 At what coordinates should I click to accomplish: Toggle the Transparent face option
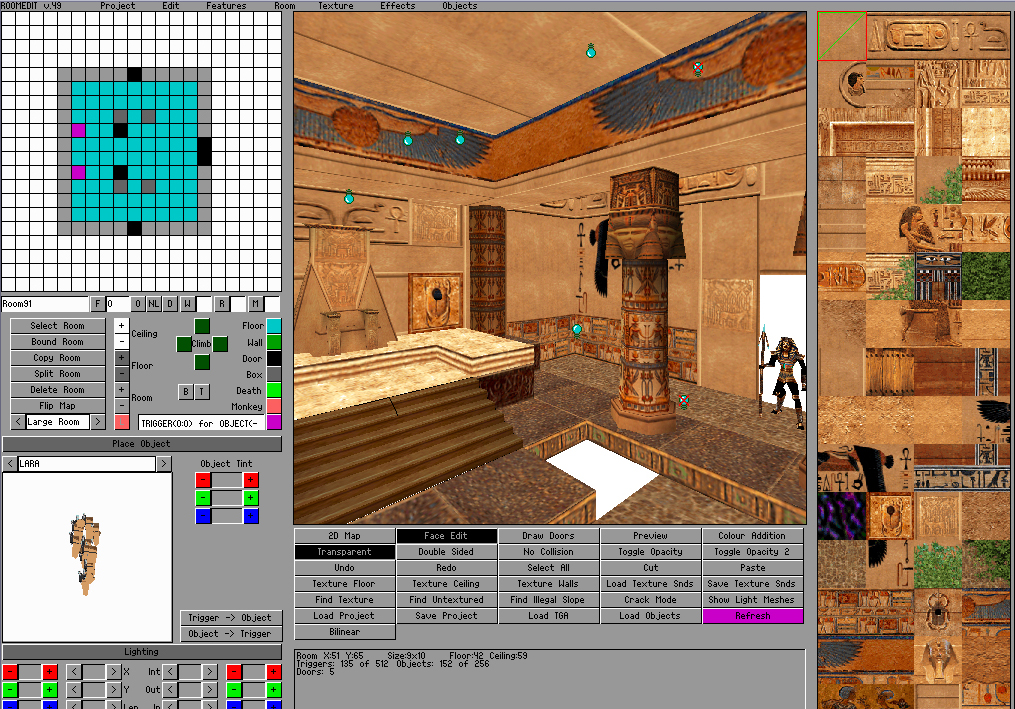(344, 552)
